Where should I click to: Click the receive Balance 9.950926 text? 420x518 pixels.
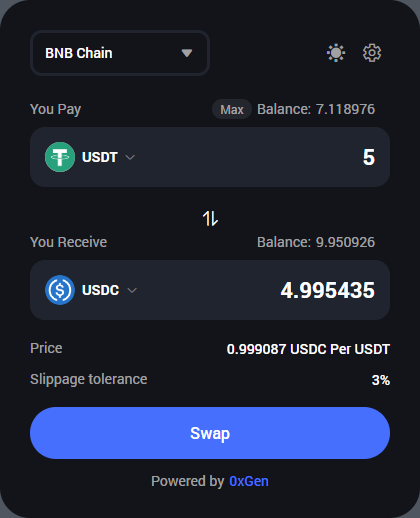316,242
